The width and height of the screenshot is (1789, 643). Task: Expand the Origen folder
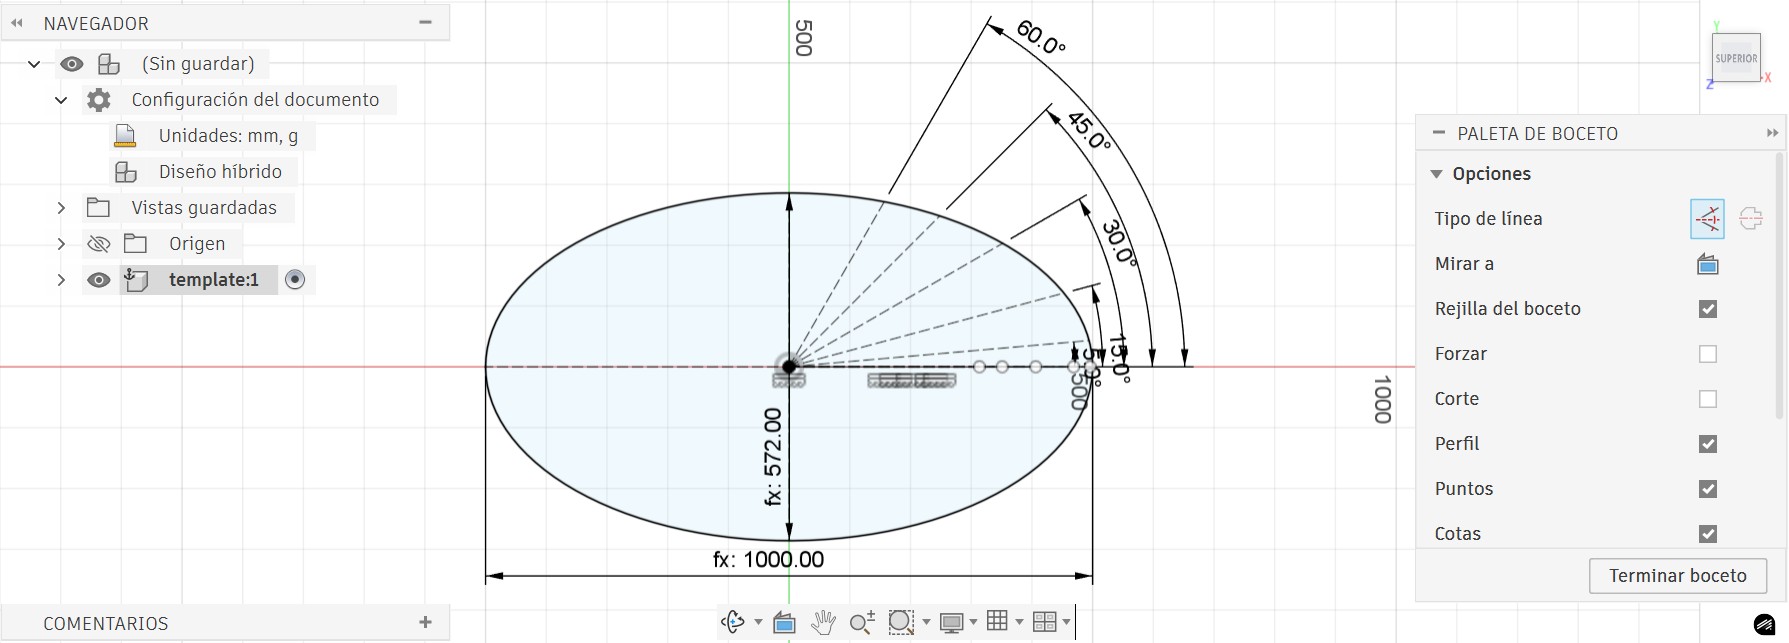[61, 244]
